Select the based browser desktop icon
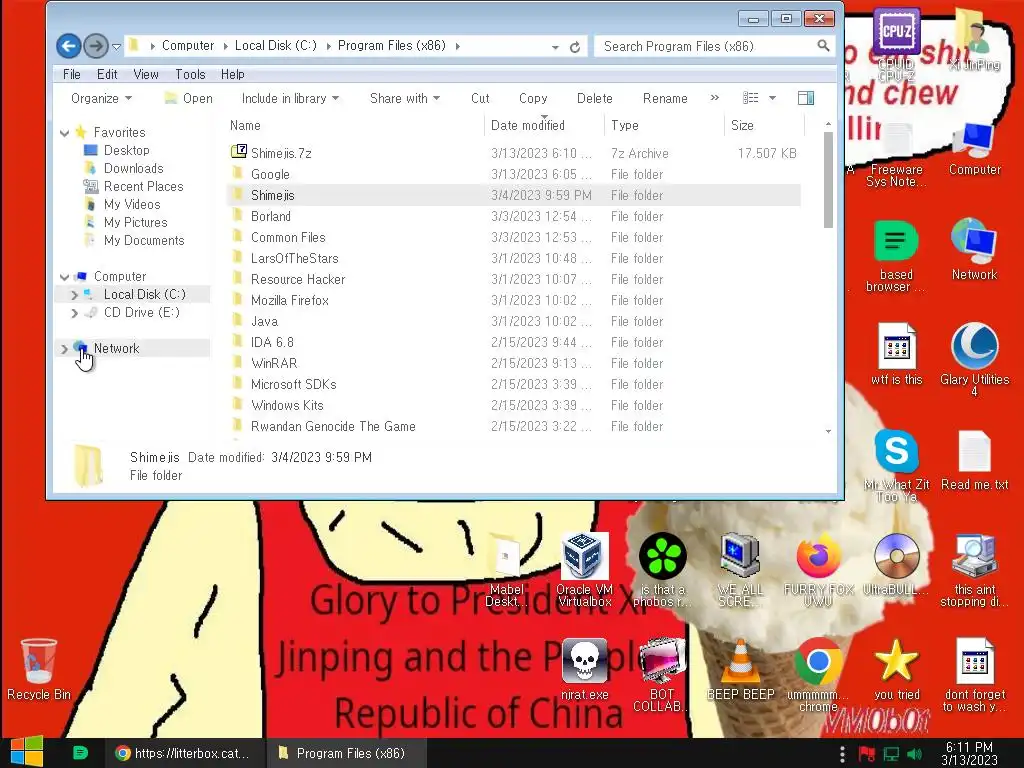 click(895, 256)
